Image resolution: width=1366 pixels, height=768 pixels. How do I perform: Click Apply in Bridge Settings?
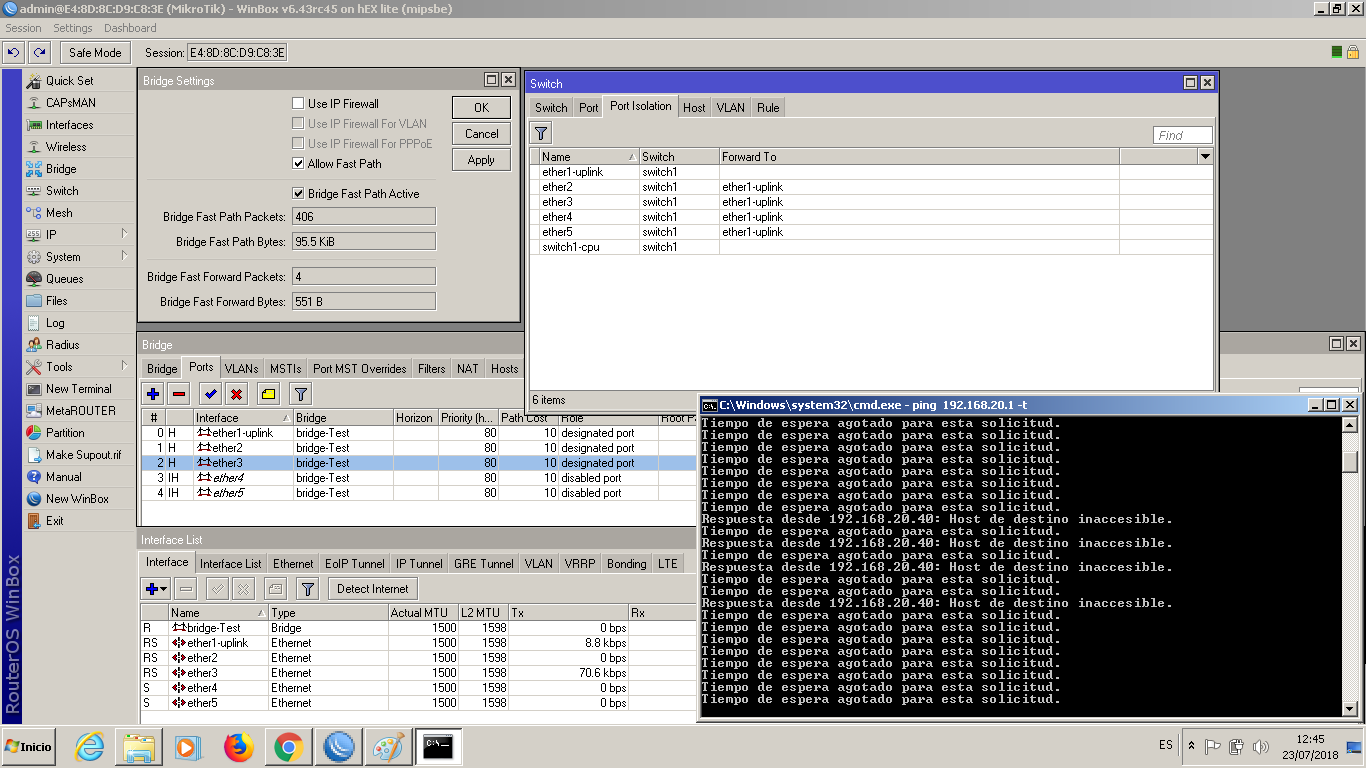(481, 160)
